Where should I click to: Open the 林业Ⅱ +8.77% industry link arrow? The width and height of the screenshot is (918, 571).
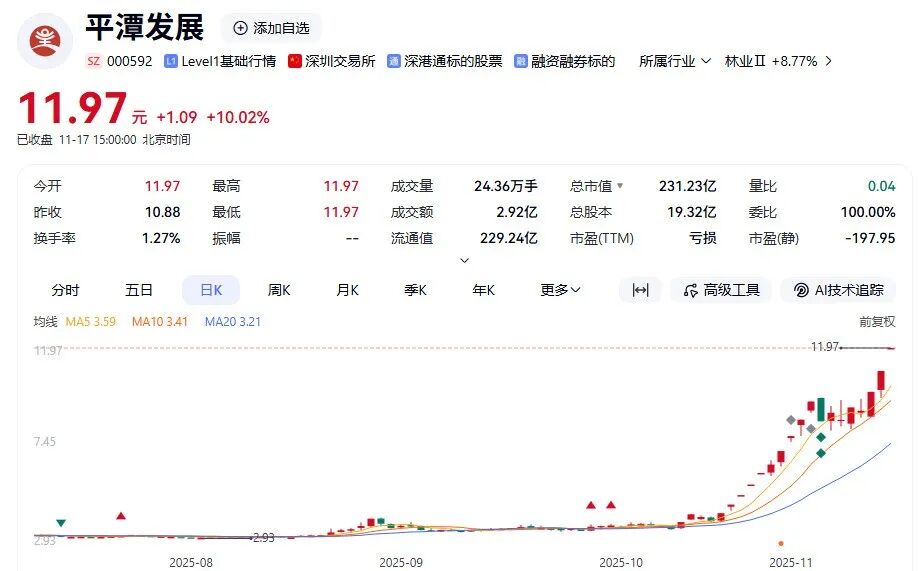pyautogui.click(x=828, y=61)
